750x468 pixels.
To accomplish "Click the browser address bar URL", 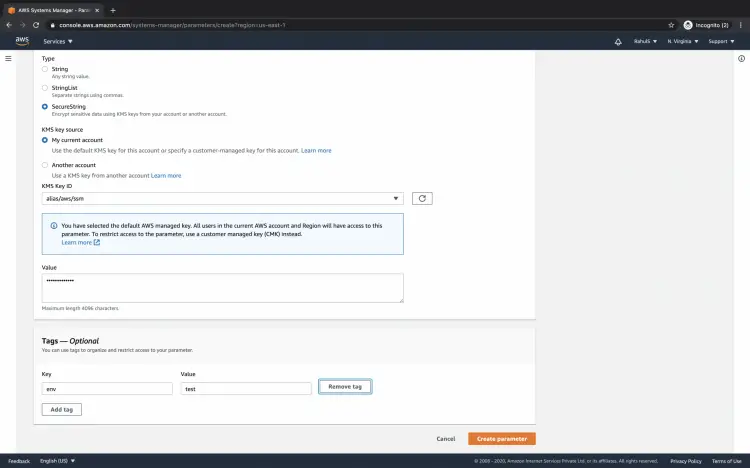I will [172, 25].
